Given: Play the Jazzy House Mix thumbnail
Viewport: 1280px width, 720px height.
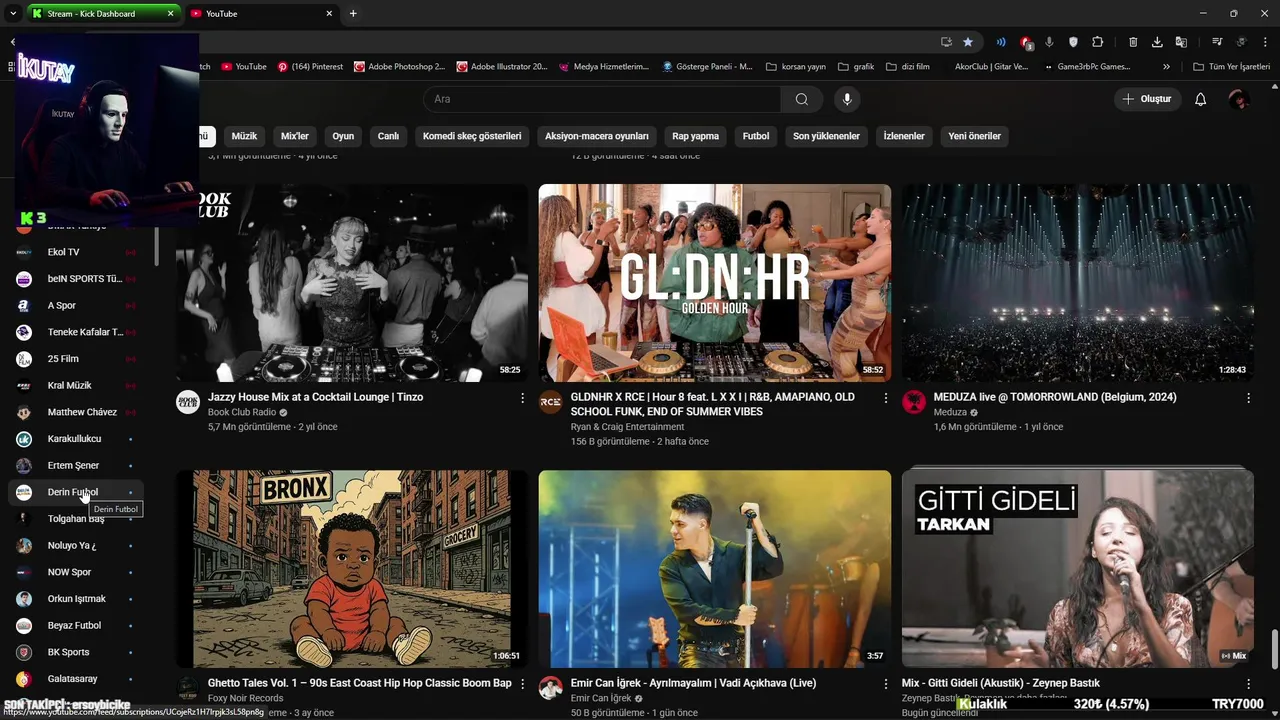Looking at the screenshot, I should [352, 283].
